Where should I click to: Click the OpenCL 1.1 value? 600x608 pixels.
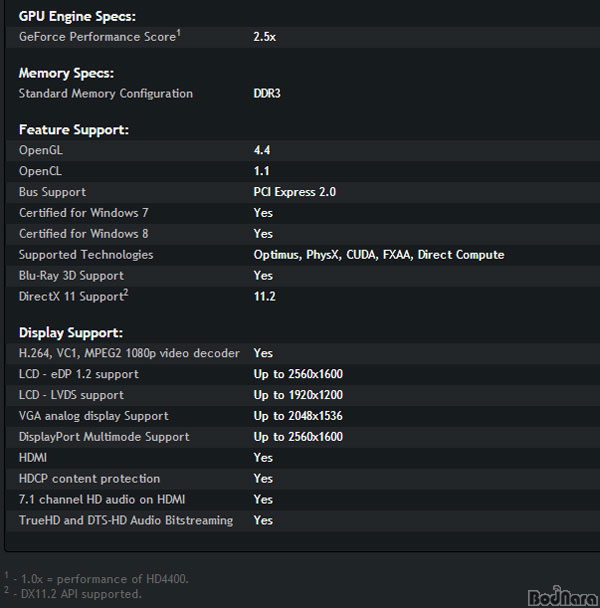pos(261,171)
